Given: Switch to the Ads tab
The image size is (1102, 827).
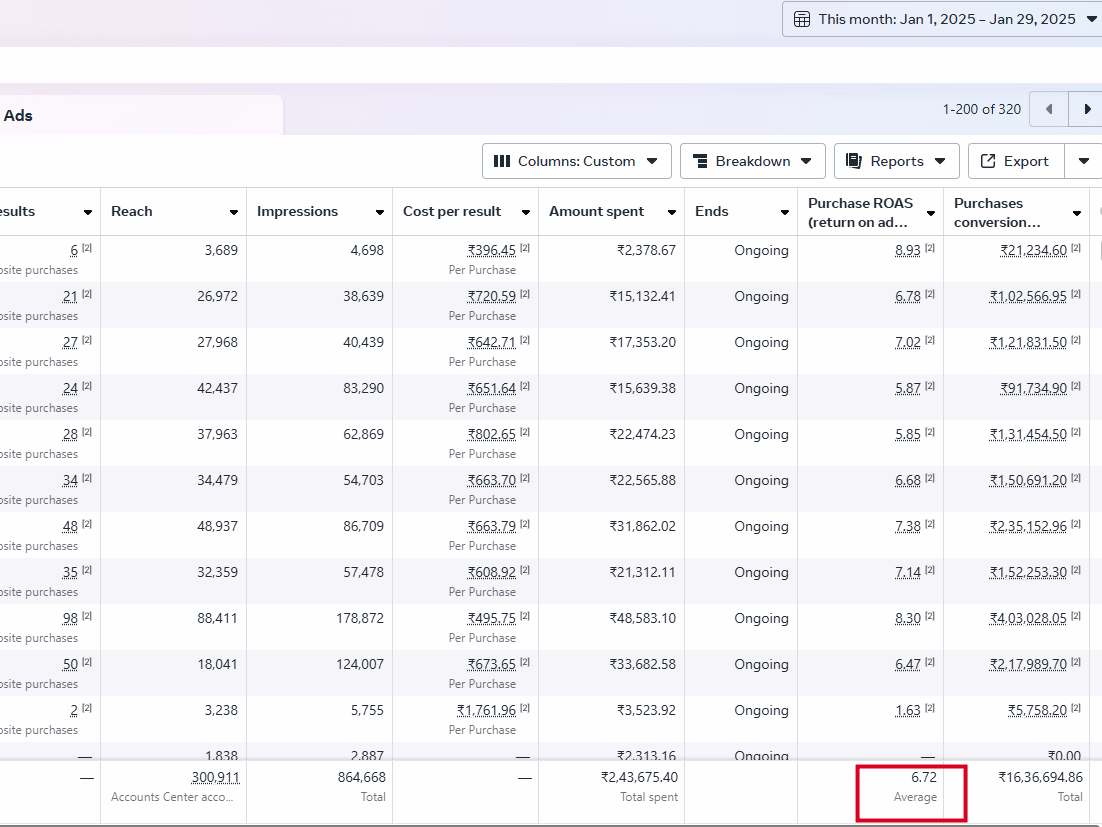Looking at the screenshot, I should coord(18,116).
